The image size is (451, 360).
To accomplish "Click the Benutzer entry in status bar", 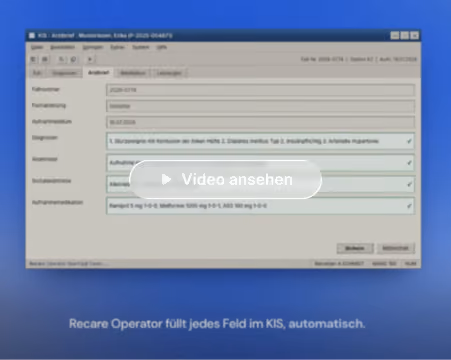I will (x=339, y=264).
